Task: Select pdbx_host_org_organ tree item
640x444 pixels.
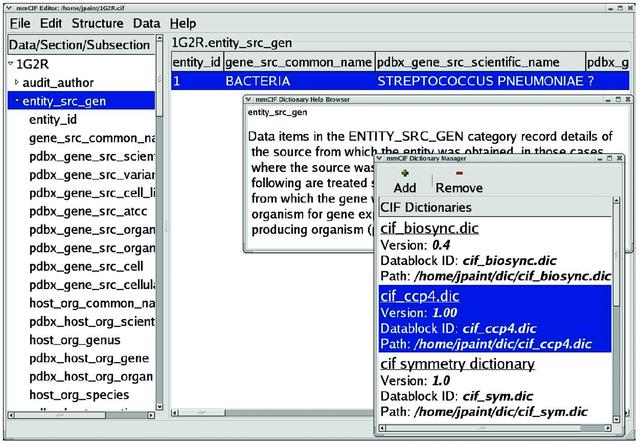Action: (91, 377)
